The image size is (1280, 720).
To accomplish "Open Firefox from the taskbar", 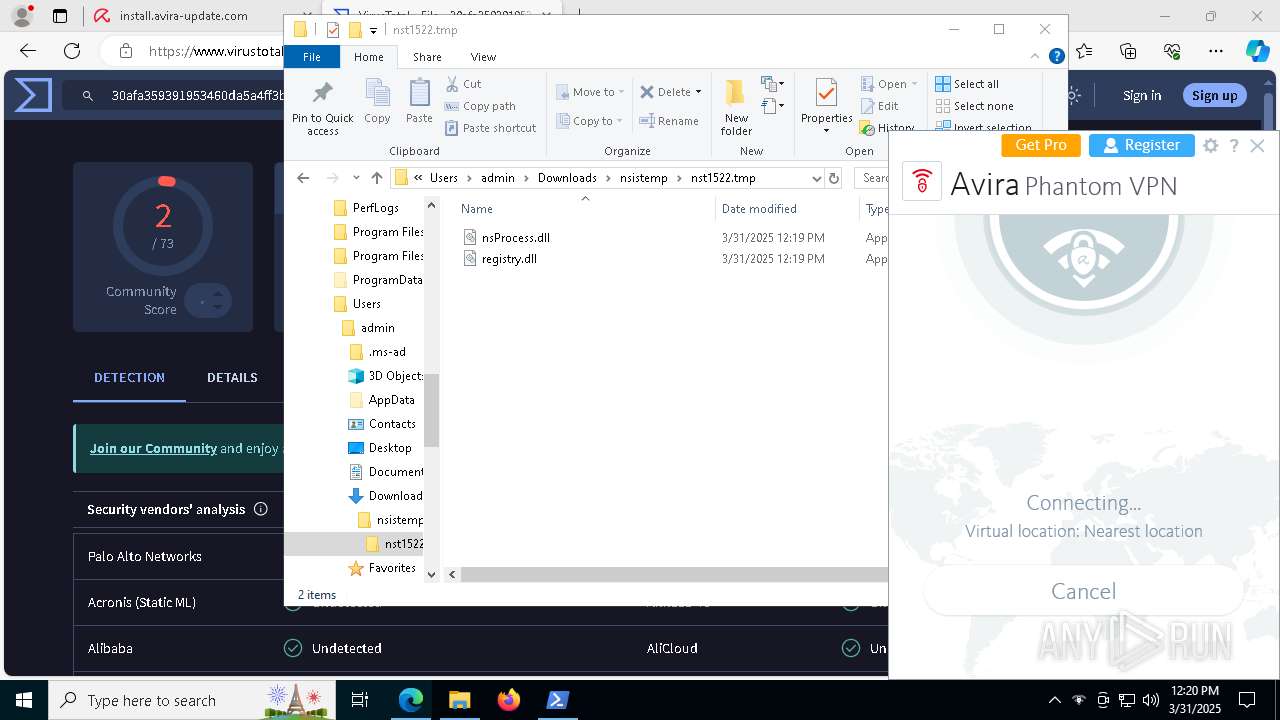I will (508, 700).
